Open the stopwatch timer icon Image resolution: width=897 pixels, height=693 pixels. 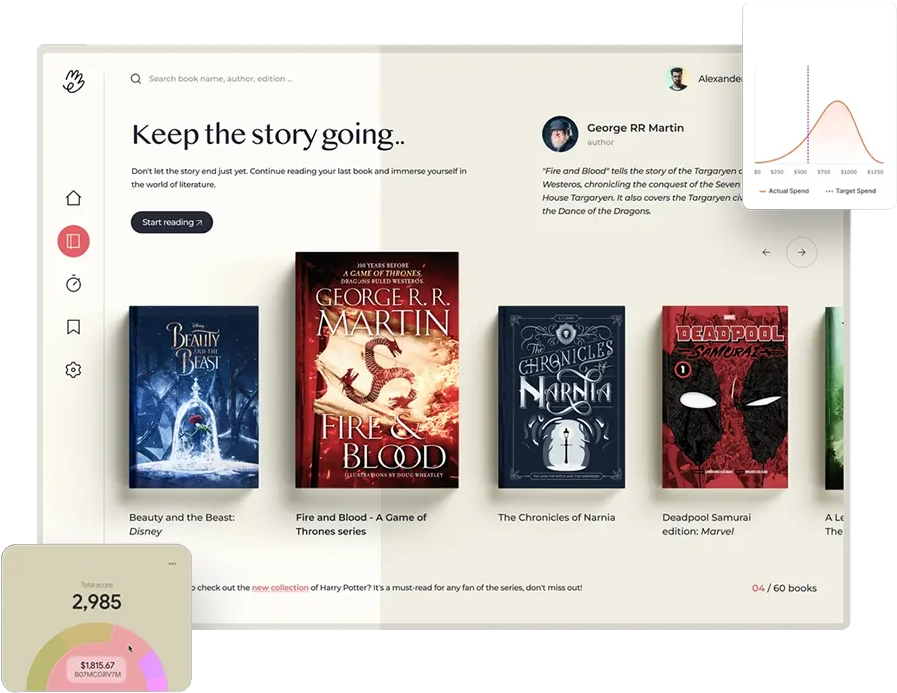point(73,283)
